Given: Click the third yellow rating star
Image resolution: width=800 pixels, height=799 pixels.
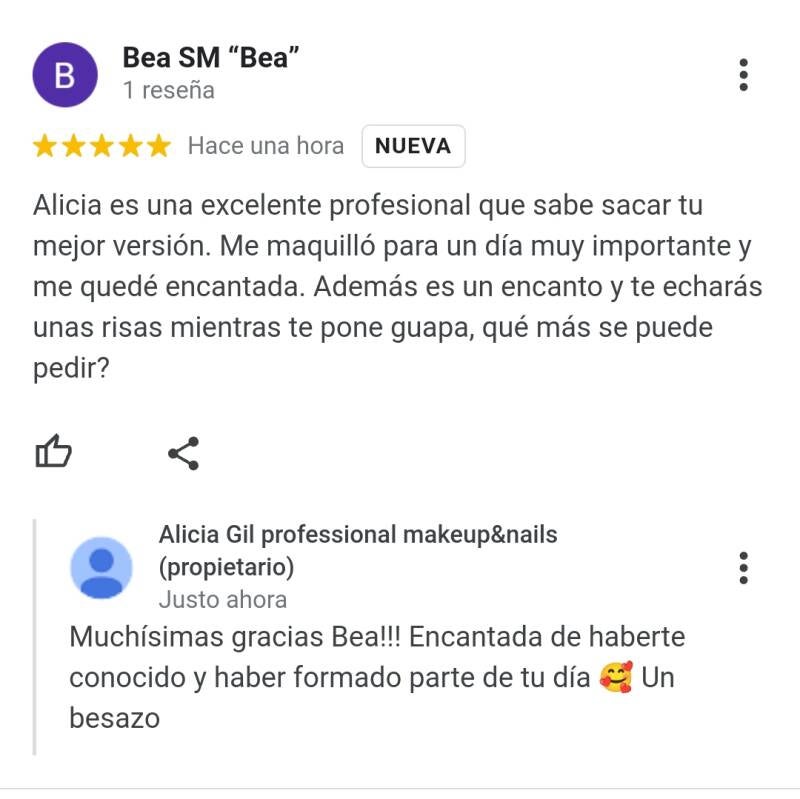Looking at the screenshot, I should tap(102, 145).
